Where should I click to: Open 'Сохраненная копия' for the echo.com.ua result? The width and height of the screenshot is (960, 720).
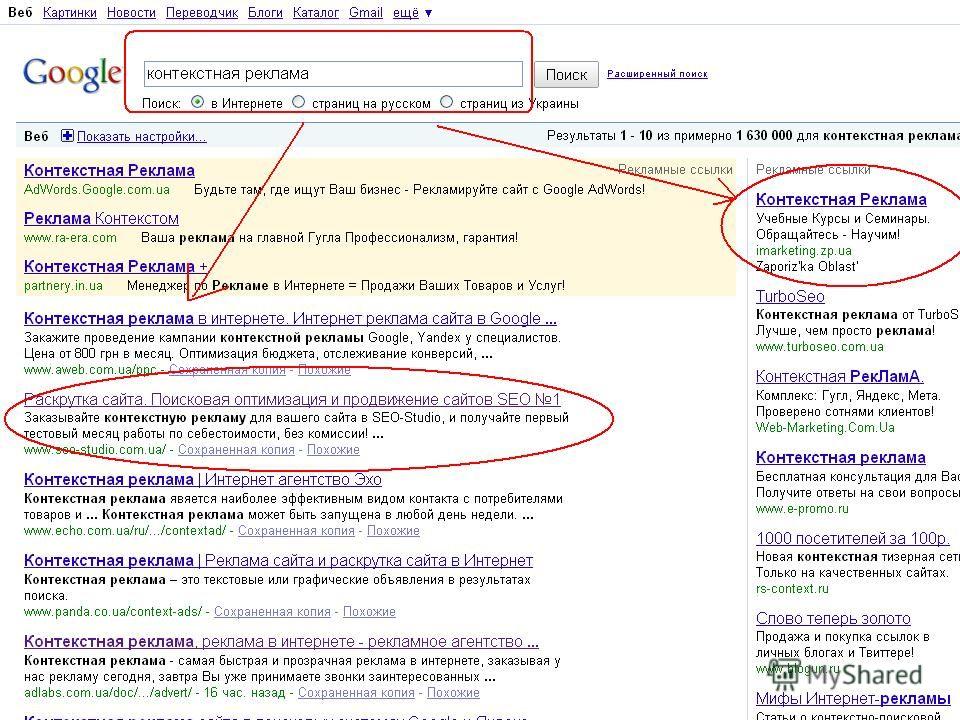(296, 531)
